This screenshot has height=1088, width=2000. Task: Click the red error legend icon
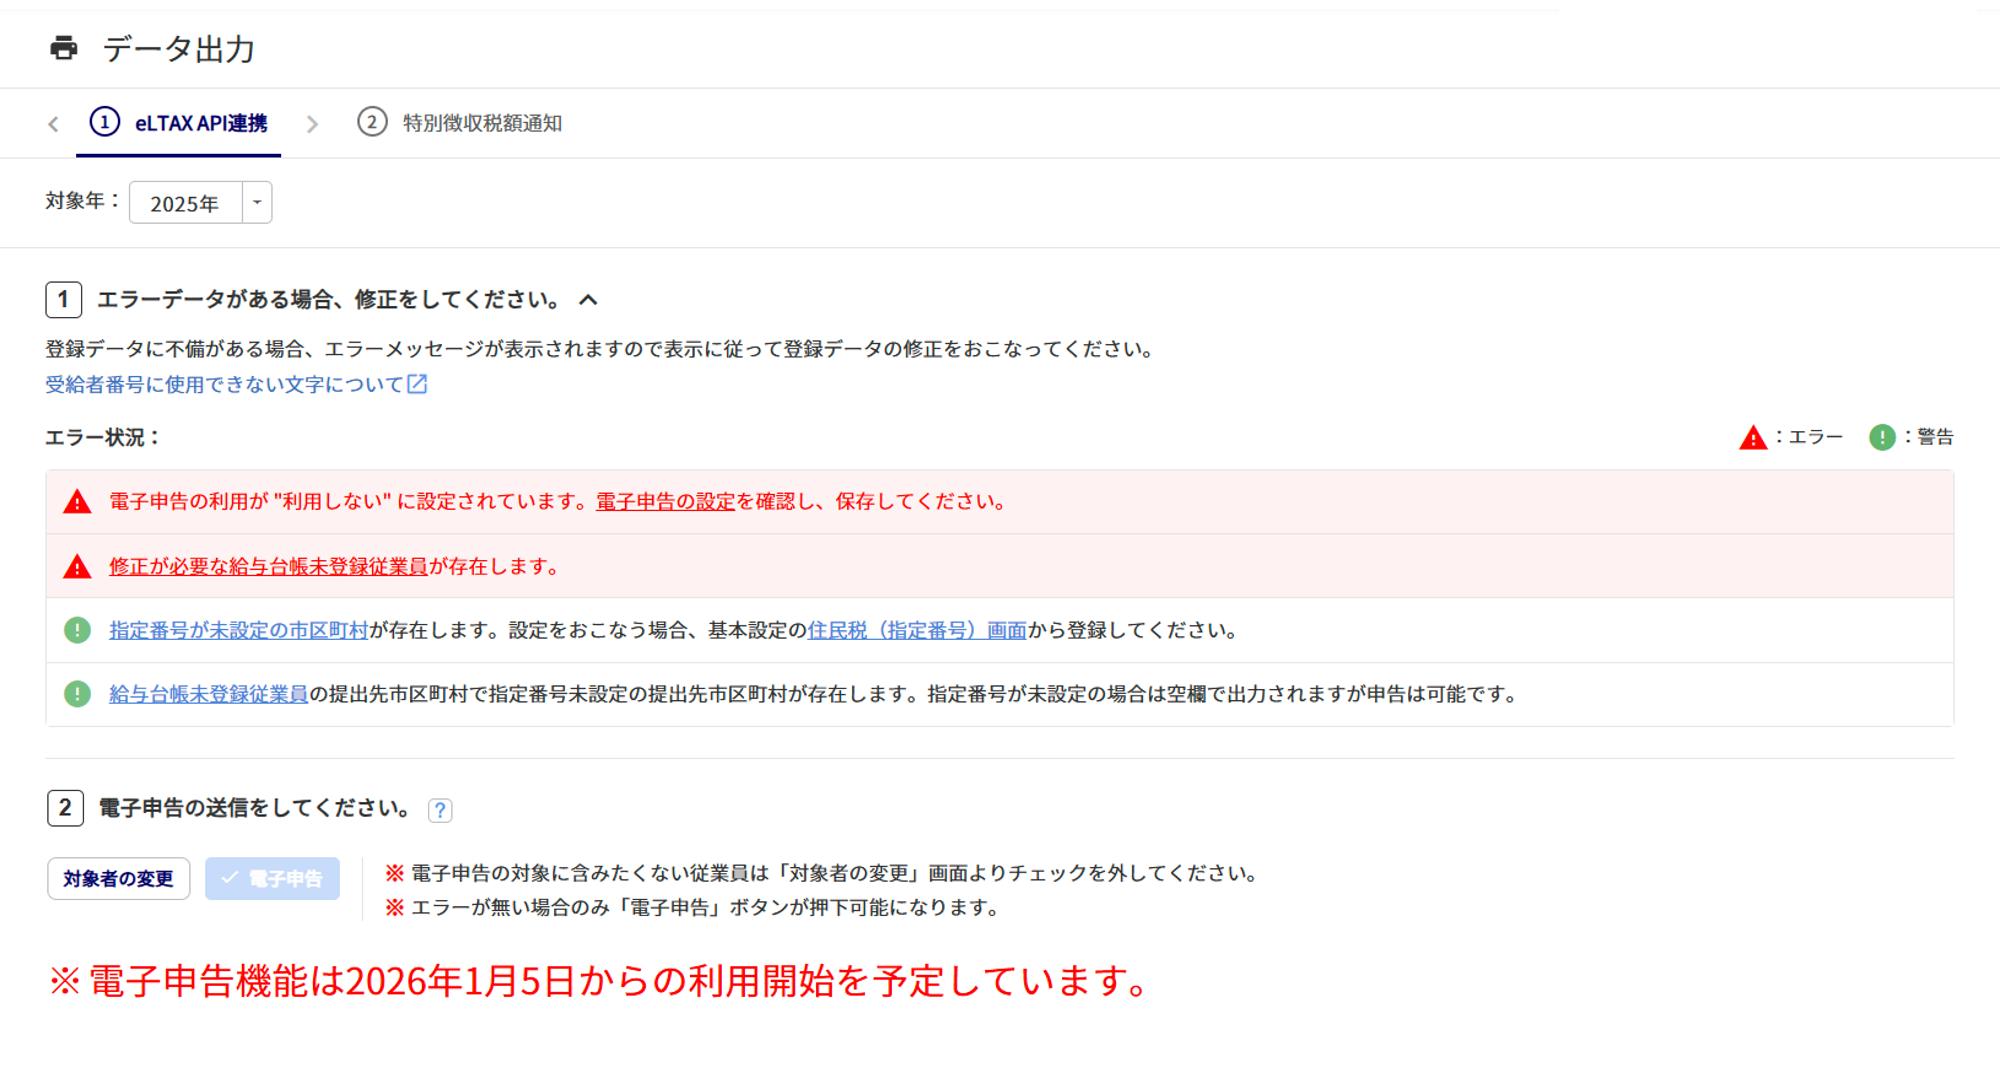tap(1753, 438)
